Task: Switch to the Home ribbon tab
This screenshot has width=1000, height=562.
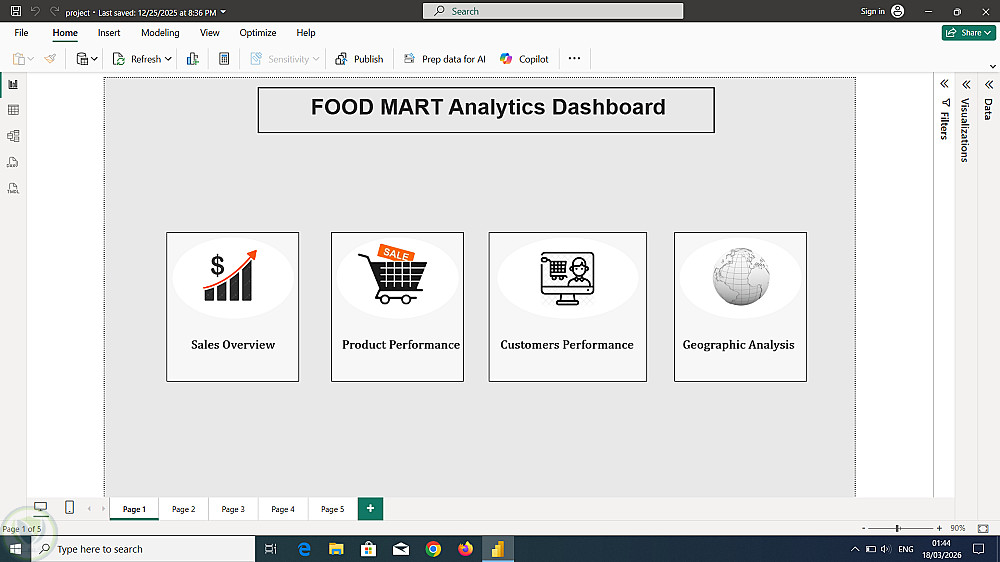Action: click(65, 33)
